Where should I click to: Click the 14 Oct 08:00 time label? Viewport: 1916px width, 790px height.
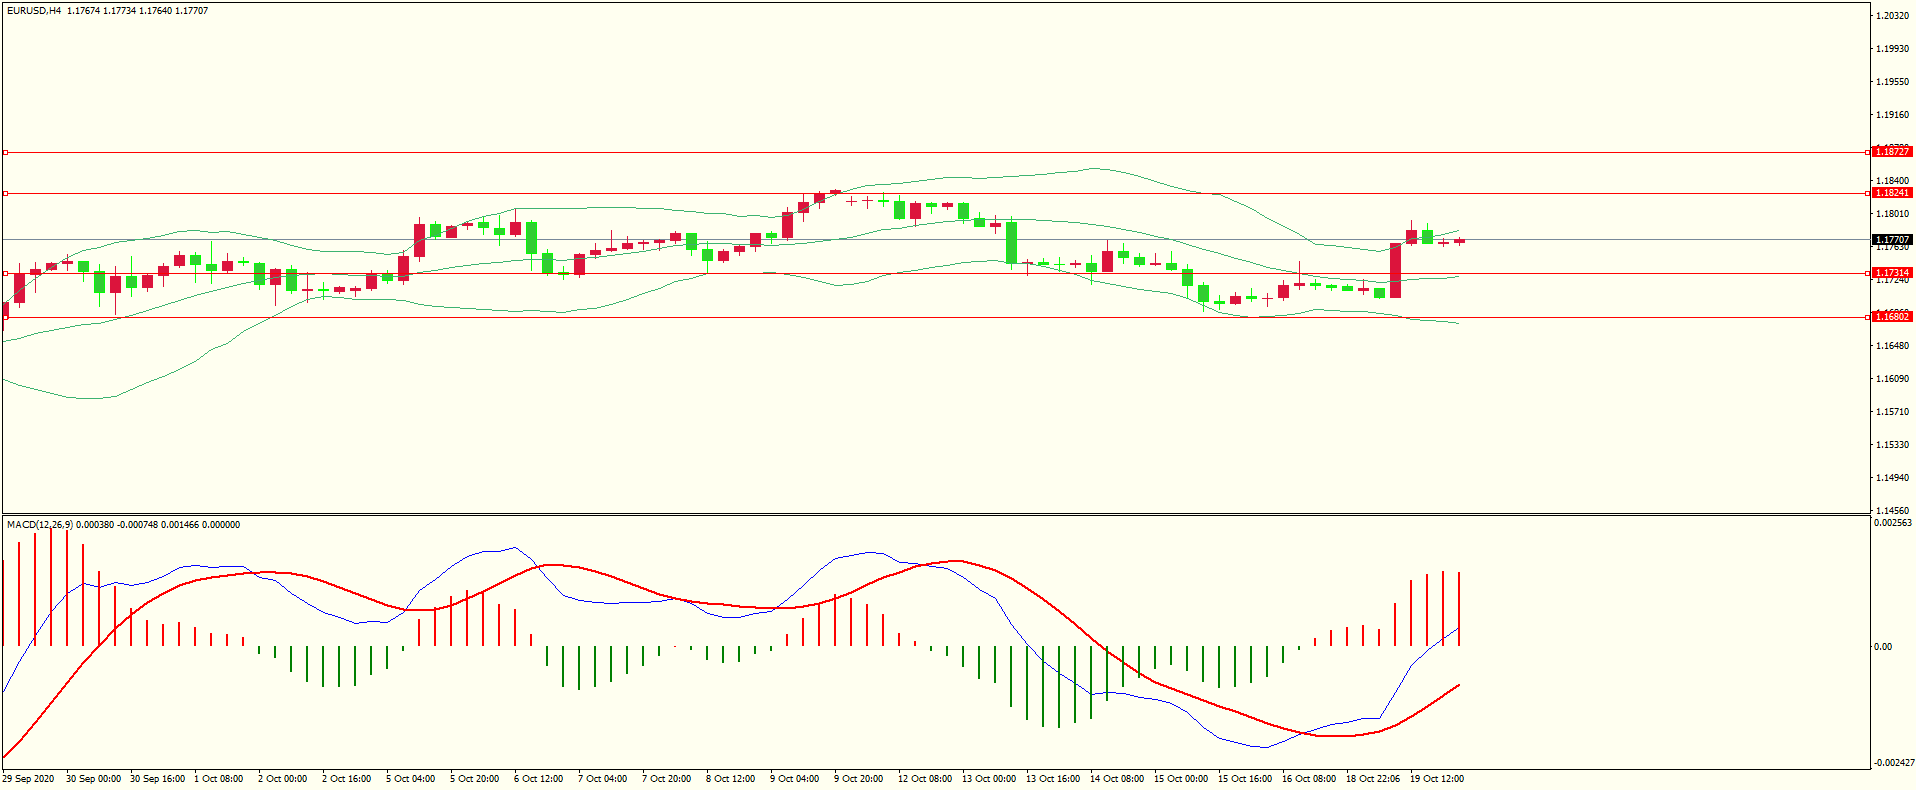(1116, 779)
